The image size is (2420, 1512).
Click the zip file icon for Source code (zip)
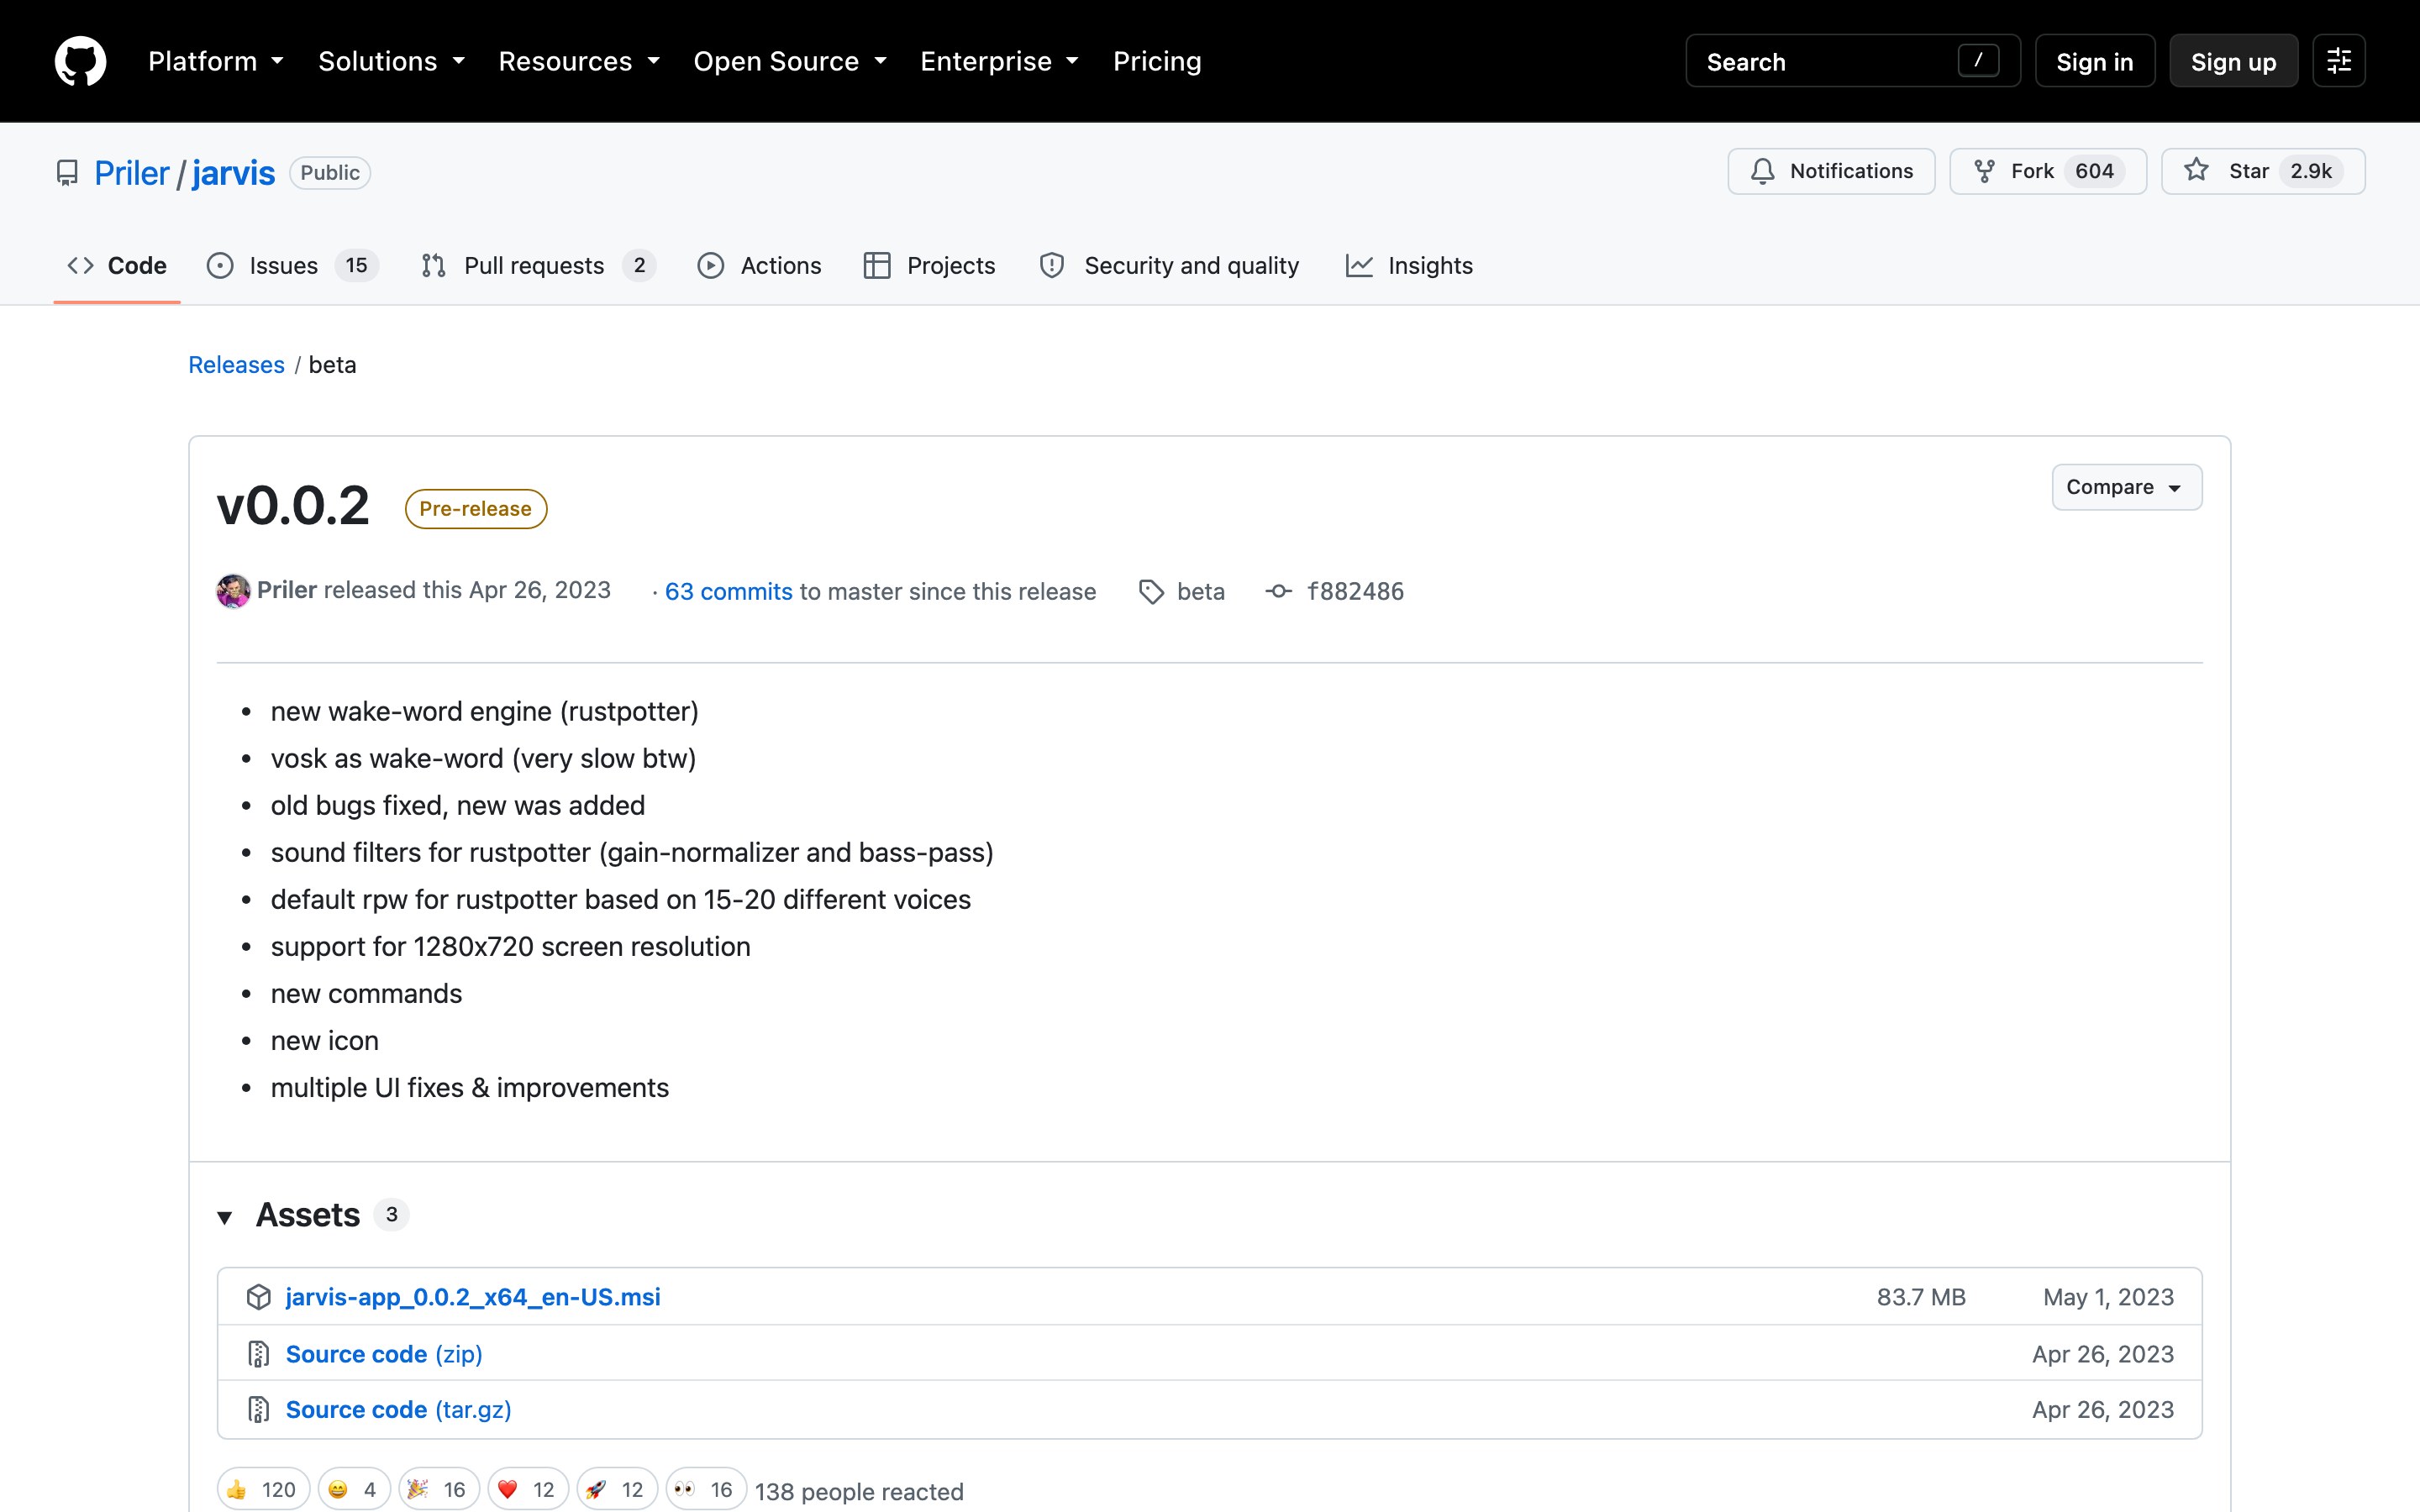click(259, 1354)
